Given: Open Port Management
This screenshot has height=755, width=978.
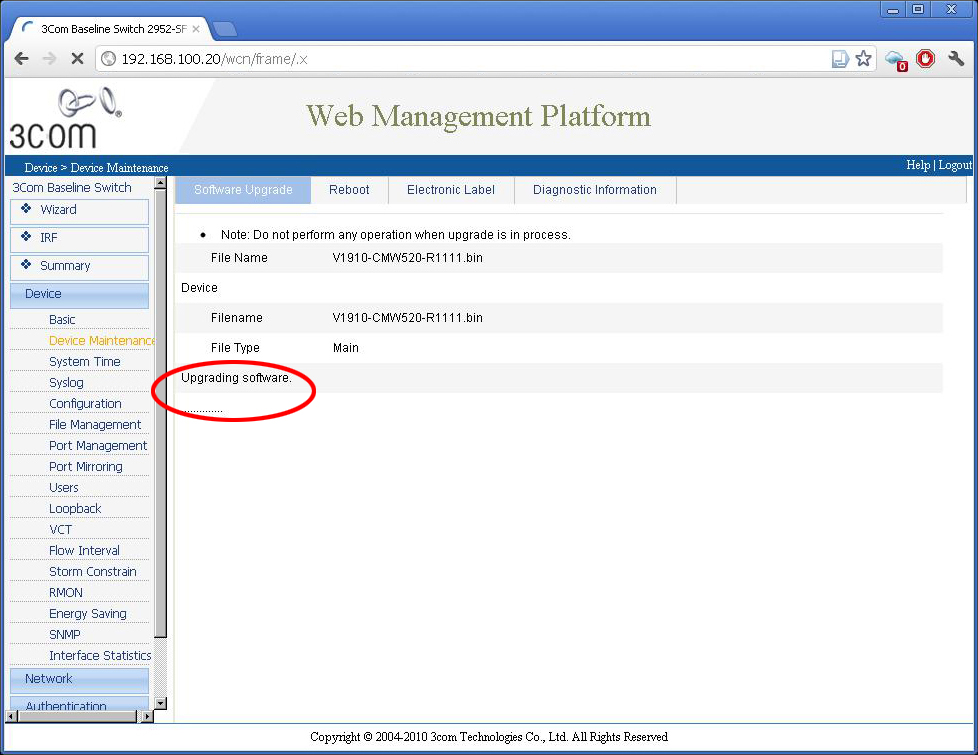Looking at the screenshot, I should point(98,446).
